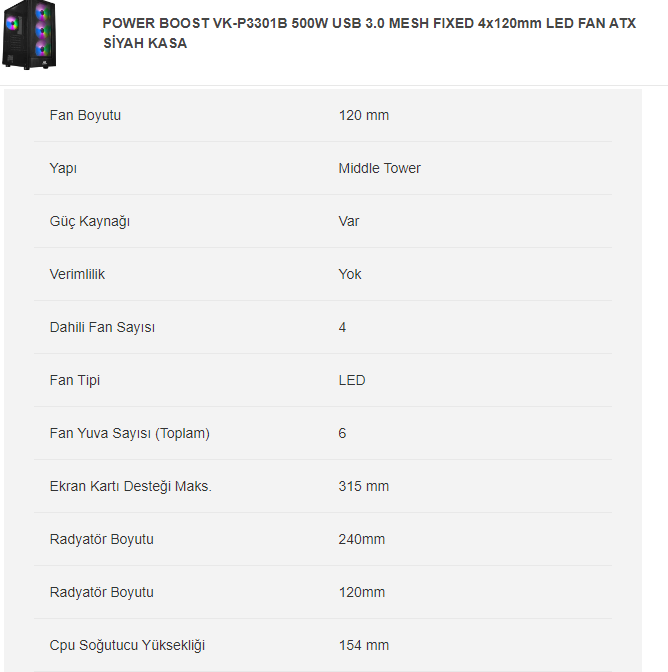Screen dimensions: 668x672
Task: Select the Güç Kaynağı label
Action: [x=90, y=221]
